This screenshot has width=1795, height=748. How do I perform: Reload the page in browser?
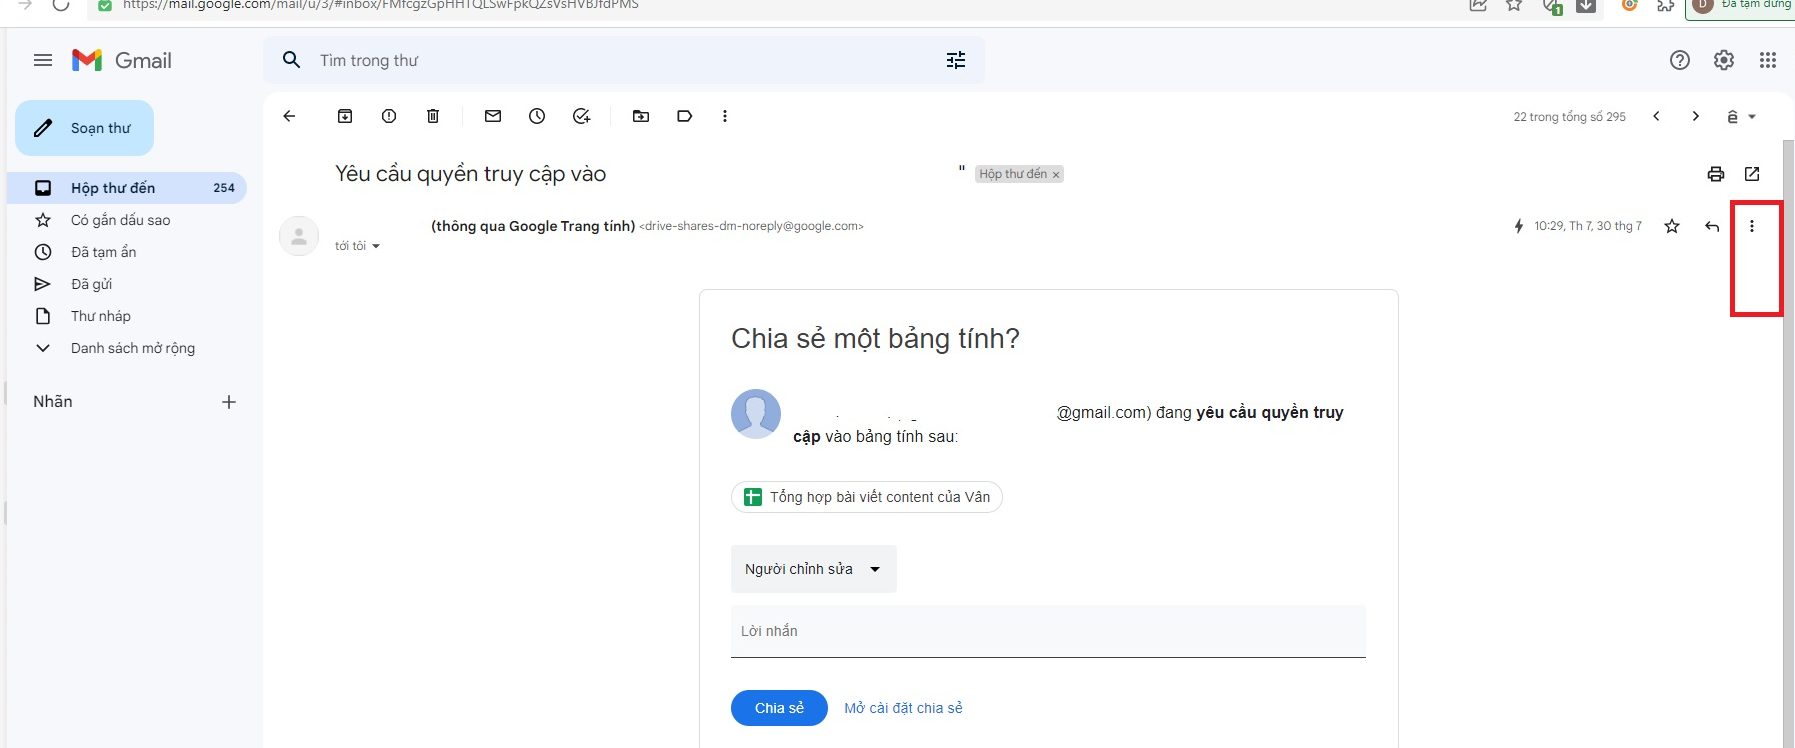(61, 4)
